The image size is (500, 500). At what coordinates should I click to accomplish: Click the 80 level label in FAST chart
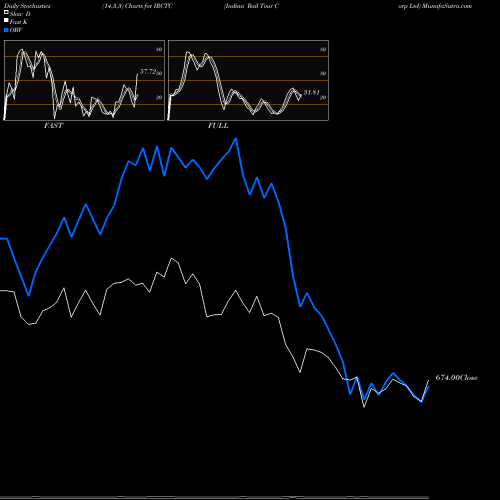159,50
